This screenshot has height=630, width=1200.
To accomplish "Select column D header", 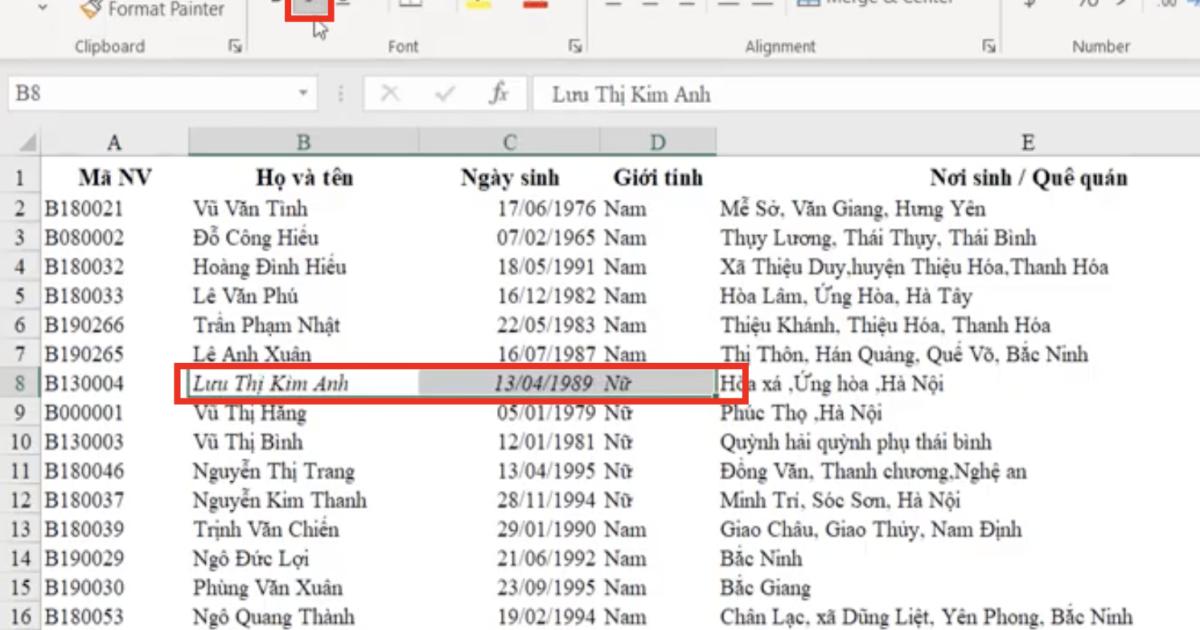I will pyautogui.click(x=657, y=143).
